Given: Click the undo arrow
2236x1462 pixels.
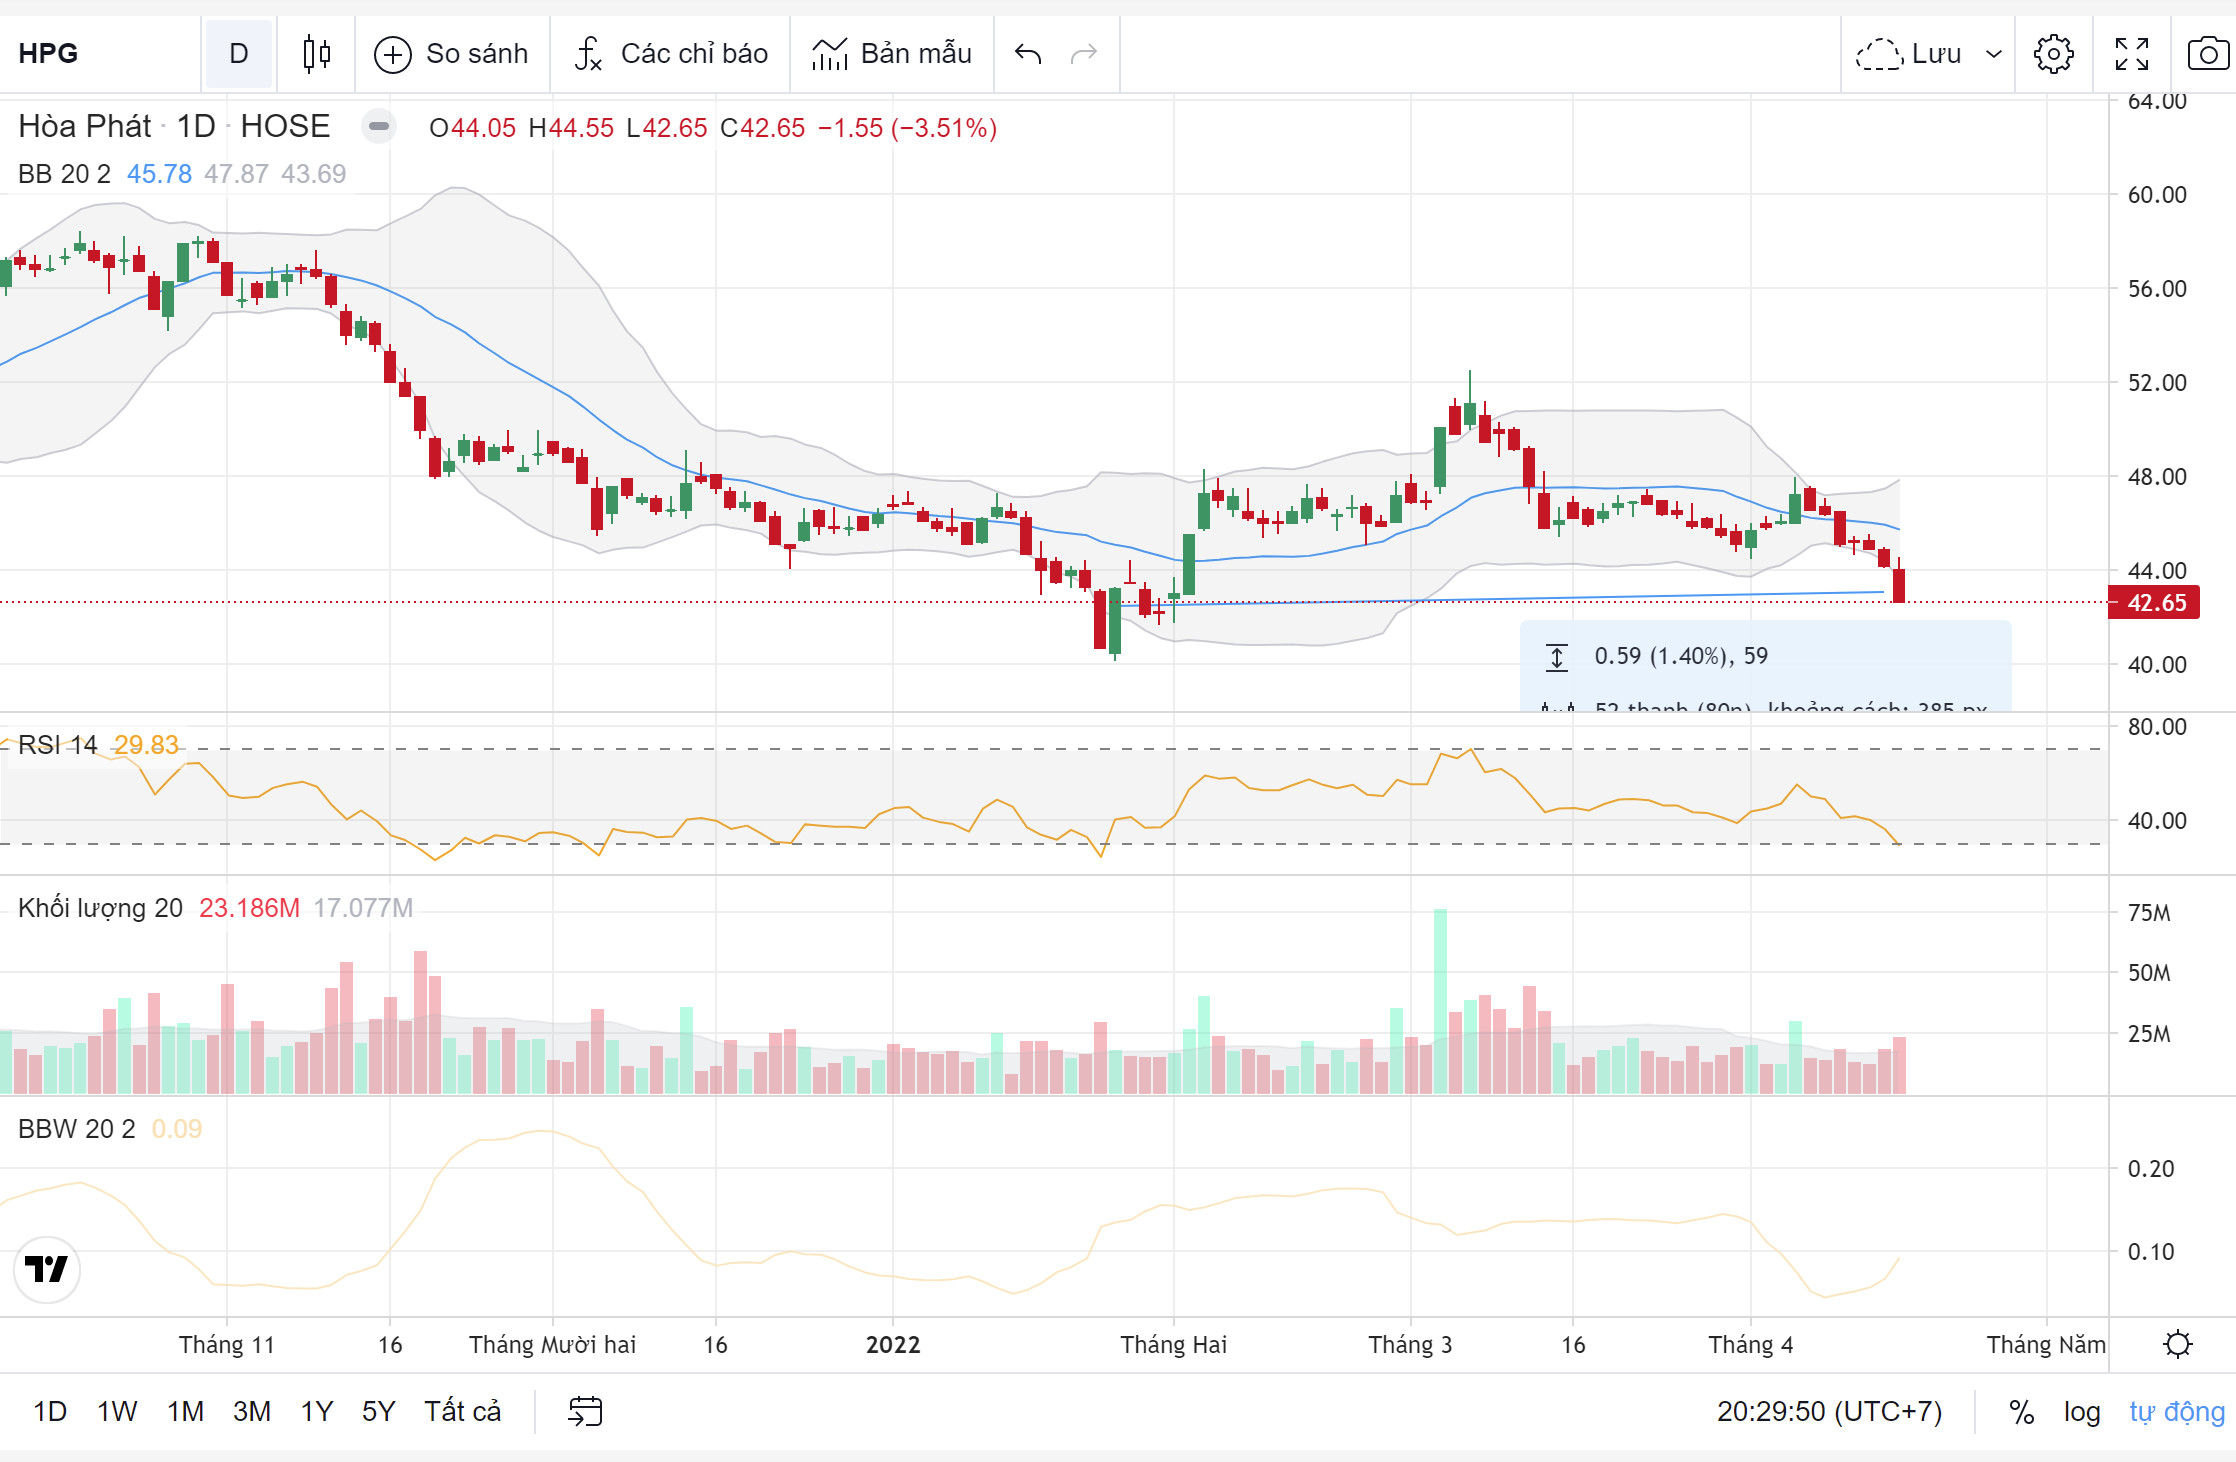Looking at the screenshot, I should point(1028,54).
